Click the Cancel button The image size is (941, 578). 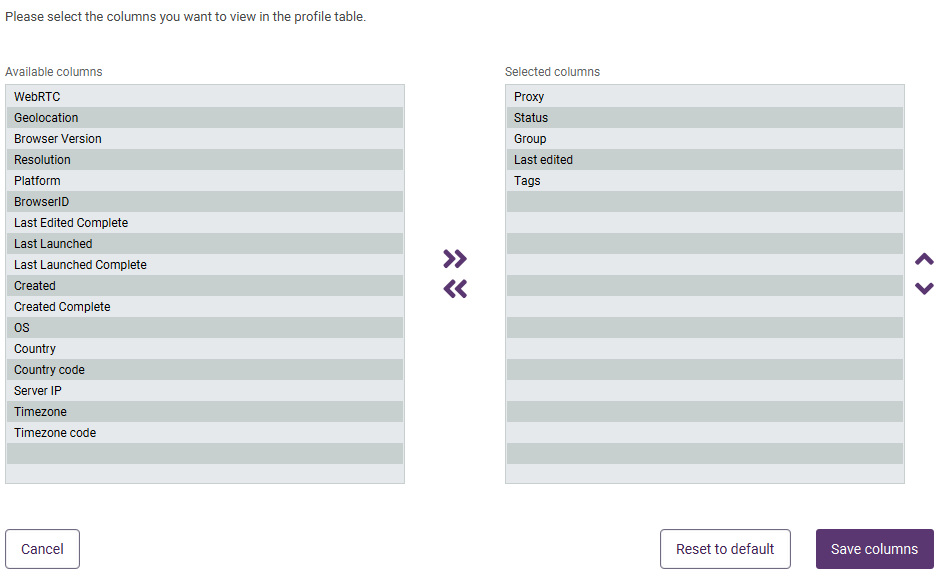43,549
